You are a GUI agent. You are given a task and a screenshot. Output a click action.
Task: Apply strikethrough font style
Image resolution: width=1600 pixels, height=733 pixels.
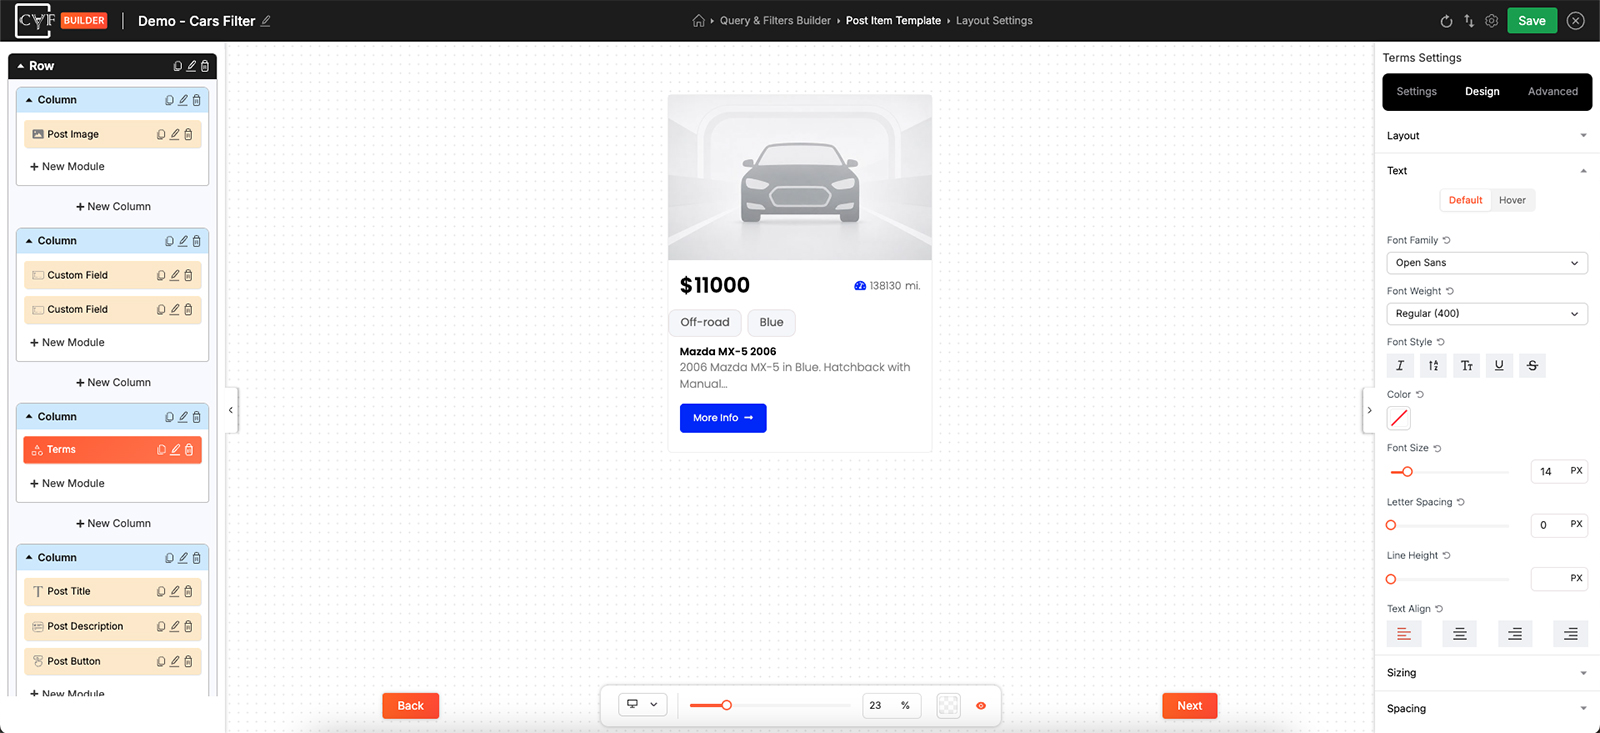click(x=1532, y=366)
